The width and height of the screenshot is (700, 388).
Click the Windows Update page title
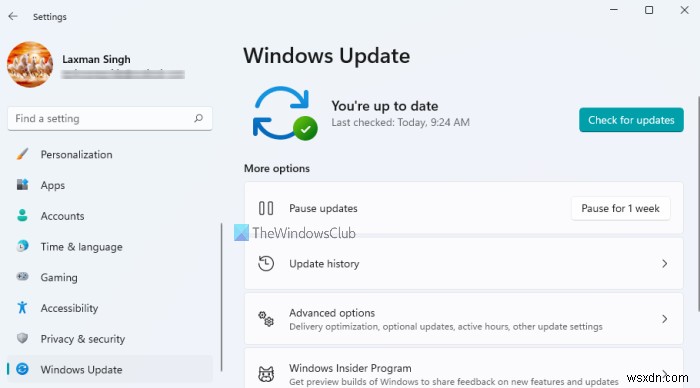[x=327, y=56]
